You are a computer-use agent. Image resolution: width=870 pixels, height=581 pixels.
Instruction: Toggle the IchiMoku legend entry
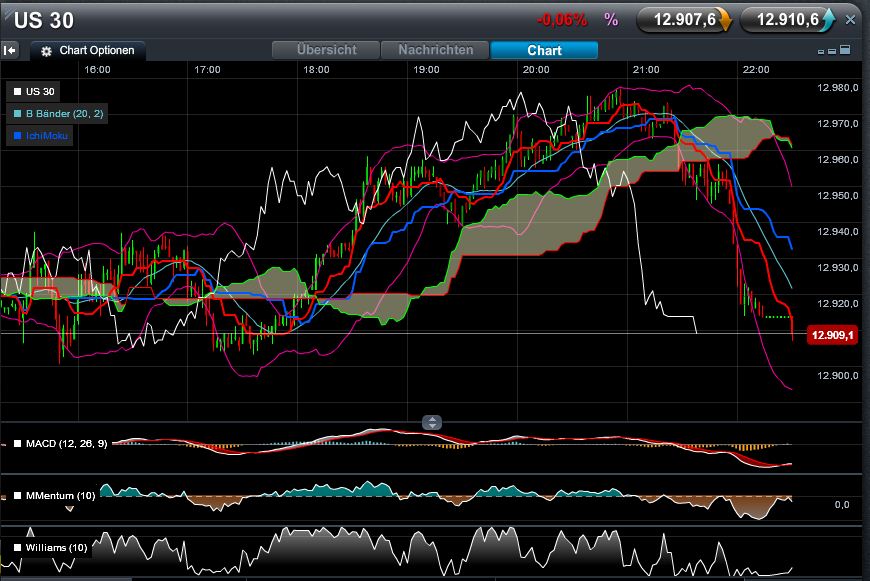(x=40, y=135)
